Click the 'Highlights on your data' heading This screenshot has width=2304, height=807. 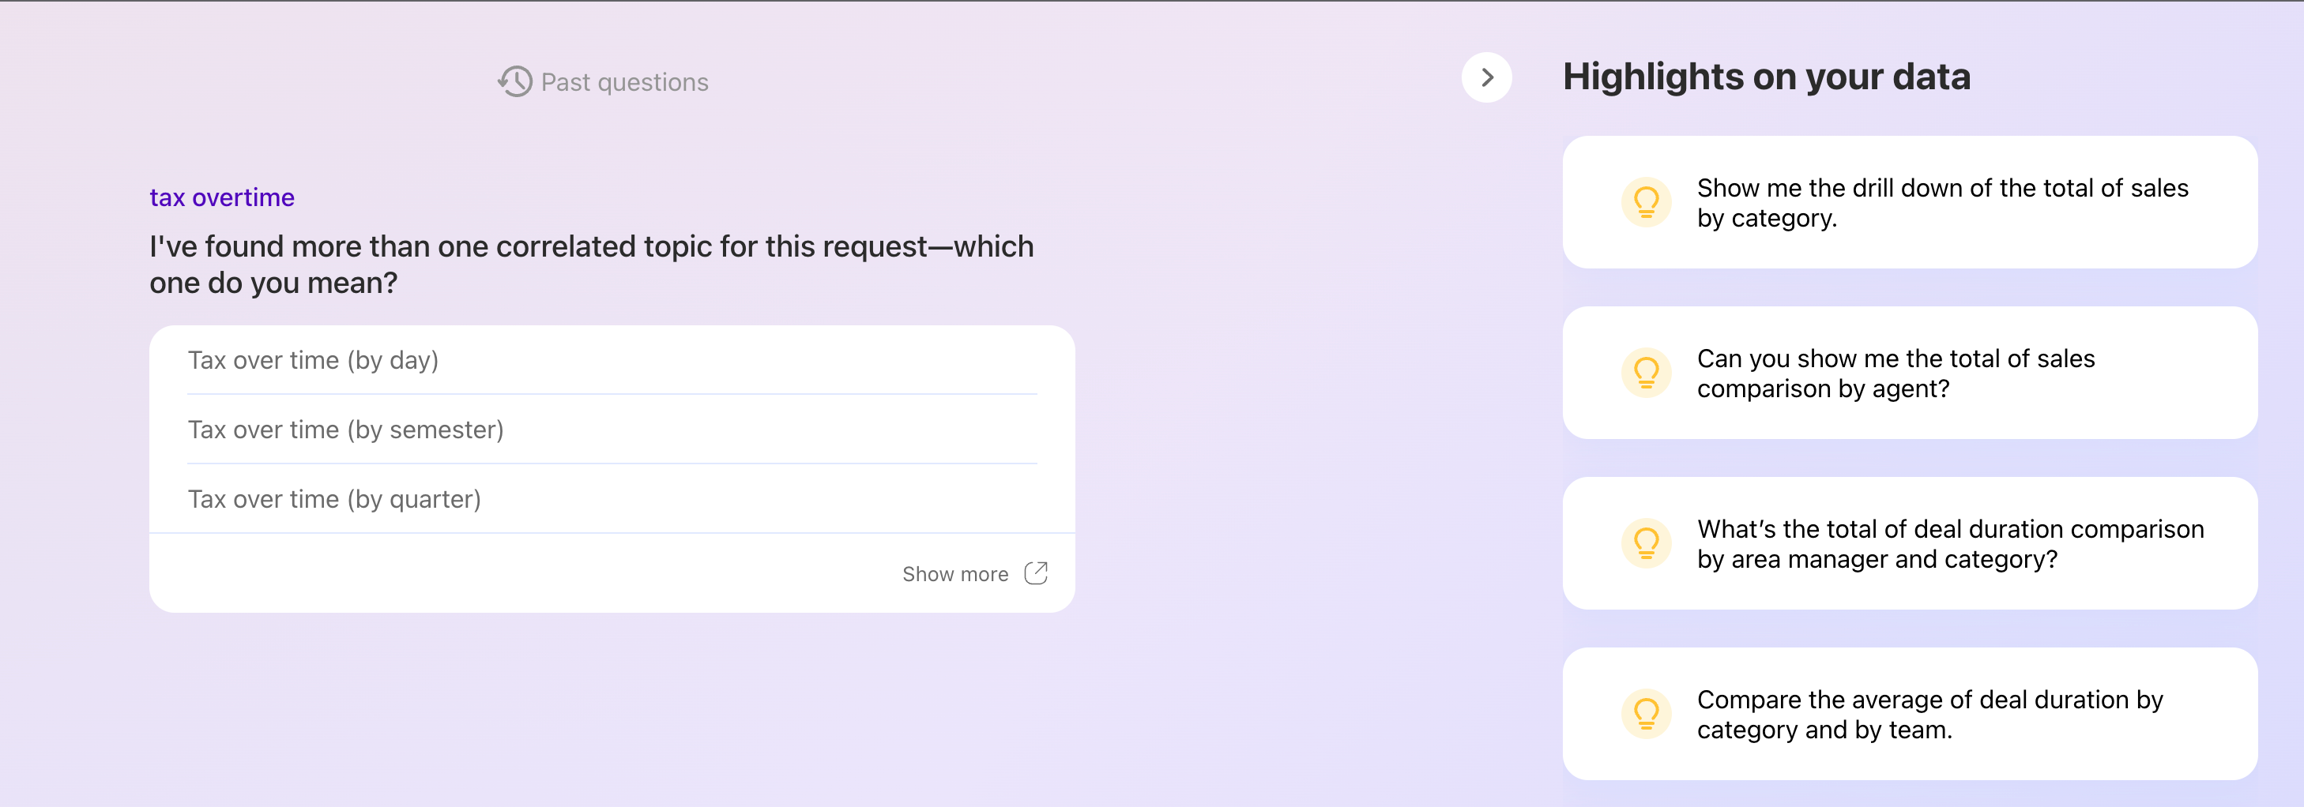tap(1766, 77)
